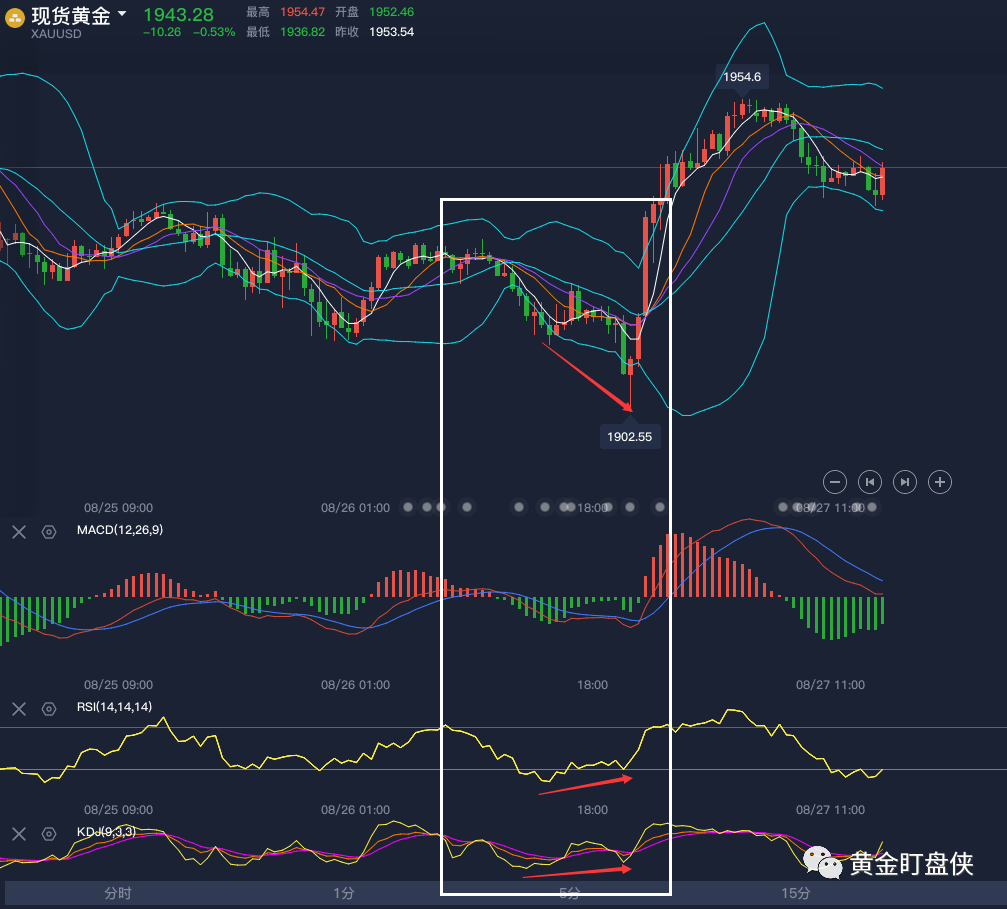The width and height of the screenshot is (1007, 909).
Task: Switch to 1分 timeframe tab
Action: tap(344, 893)
